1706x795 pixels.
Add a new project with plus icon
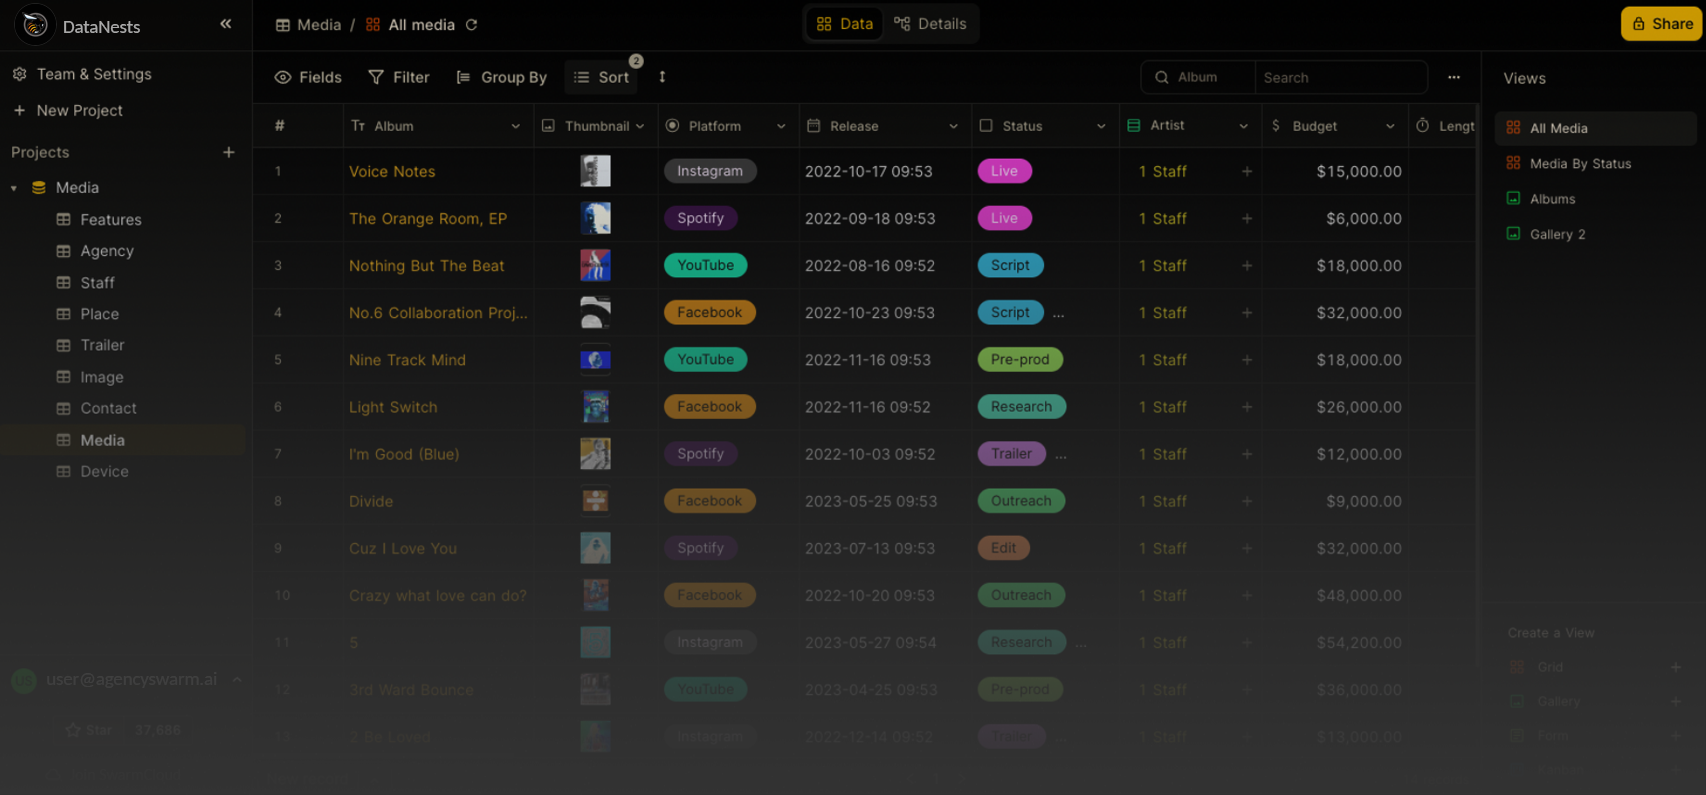coord(228,152)
